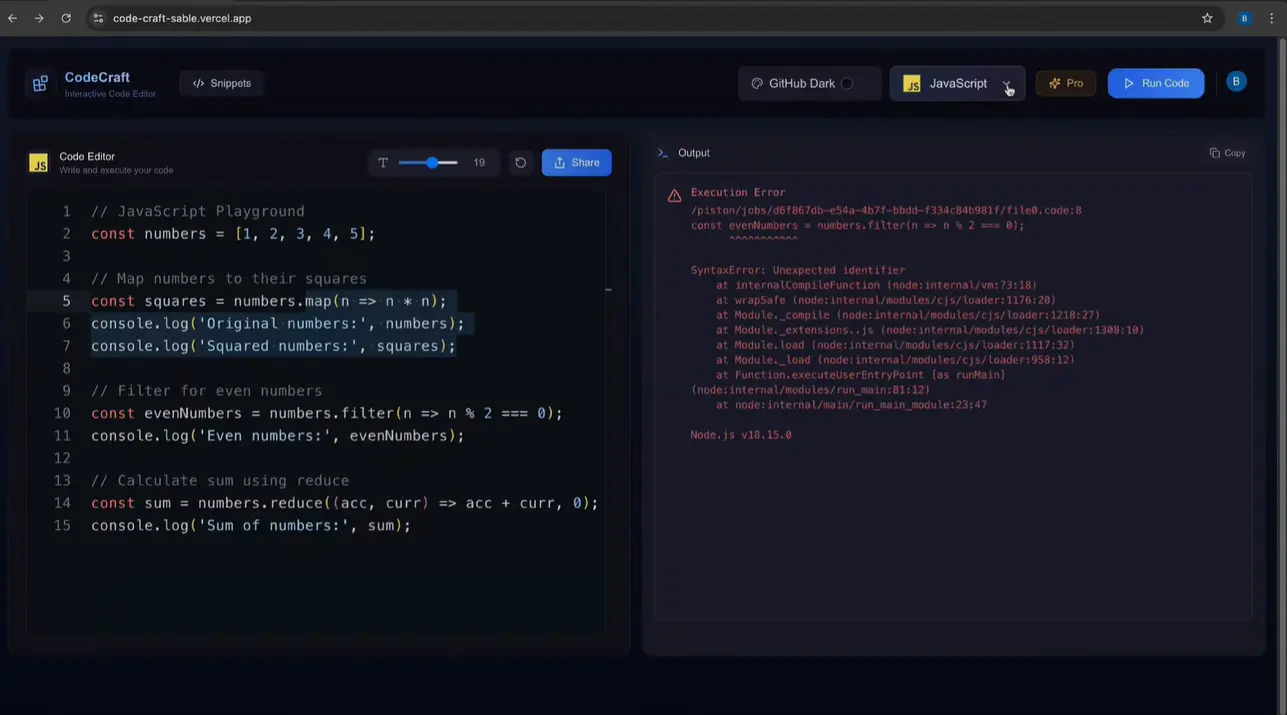Click the address bar URL code-craft-sable.vercel.app
1287x715 pixels.
pyautogui.click(x=182, y=18)
